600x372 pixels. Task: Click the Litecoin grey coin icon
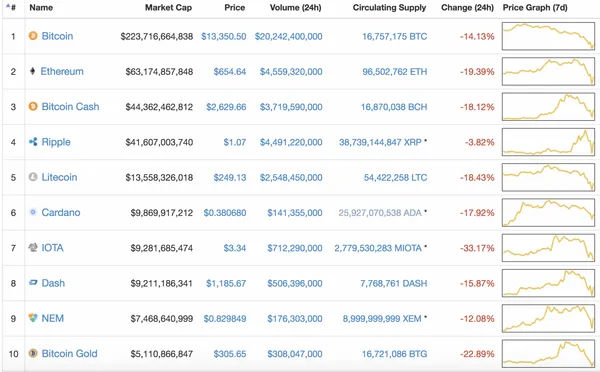[33, 177]
